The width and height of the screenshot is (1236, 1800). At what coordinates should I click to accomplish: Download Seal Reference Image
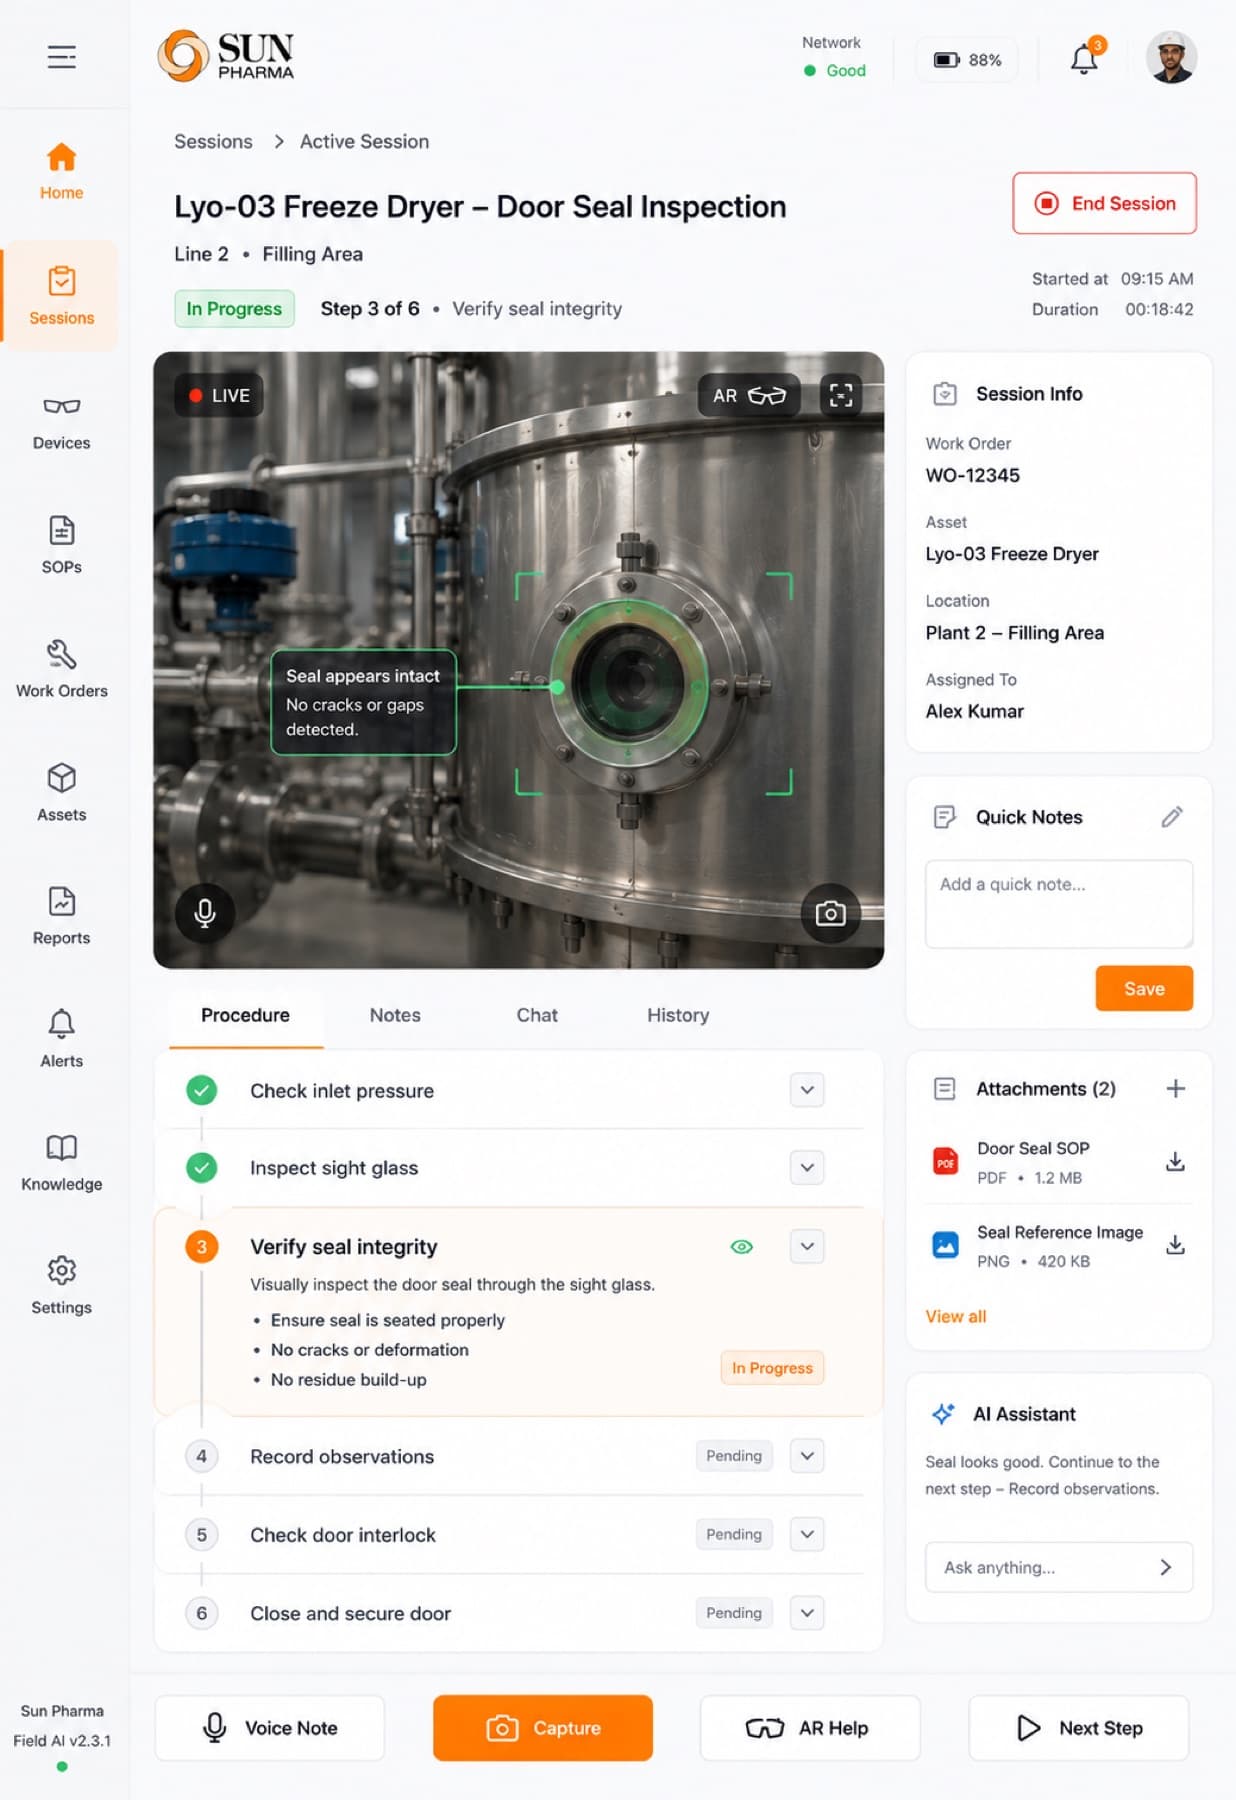(1176, 1245)
